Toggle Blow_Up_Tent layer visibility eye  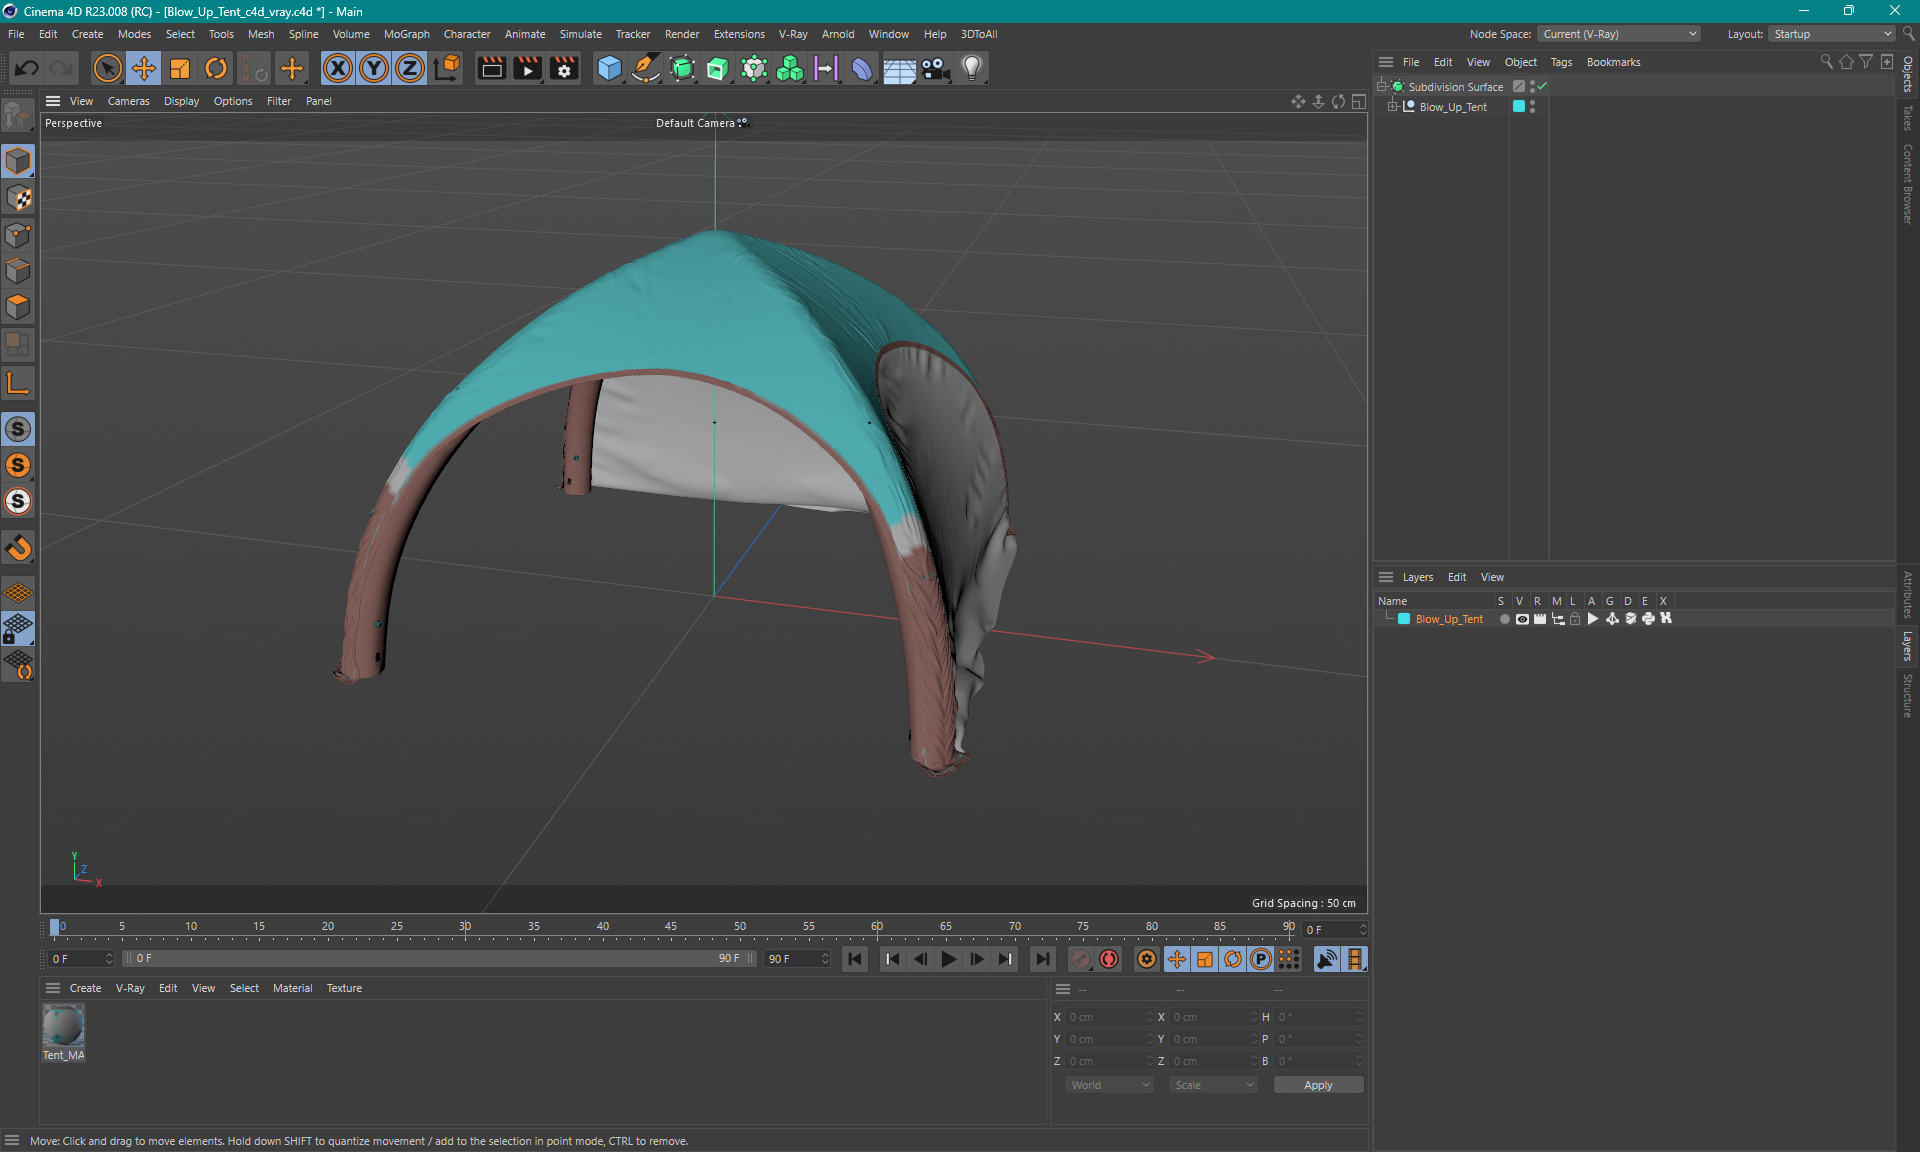pyautogui.click(x=1522, y=619)
